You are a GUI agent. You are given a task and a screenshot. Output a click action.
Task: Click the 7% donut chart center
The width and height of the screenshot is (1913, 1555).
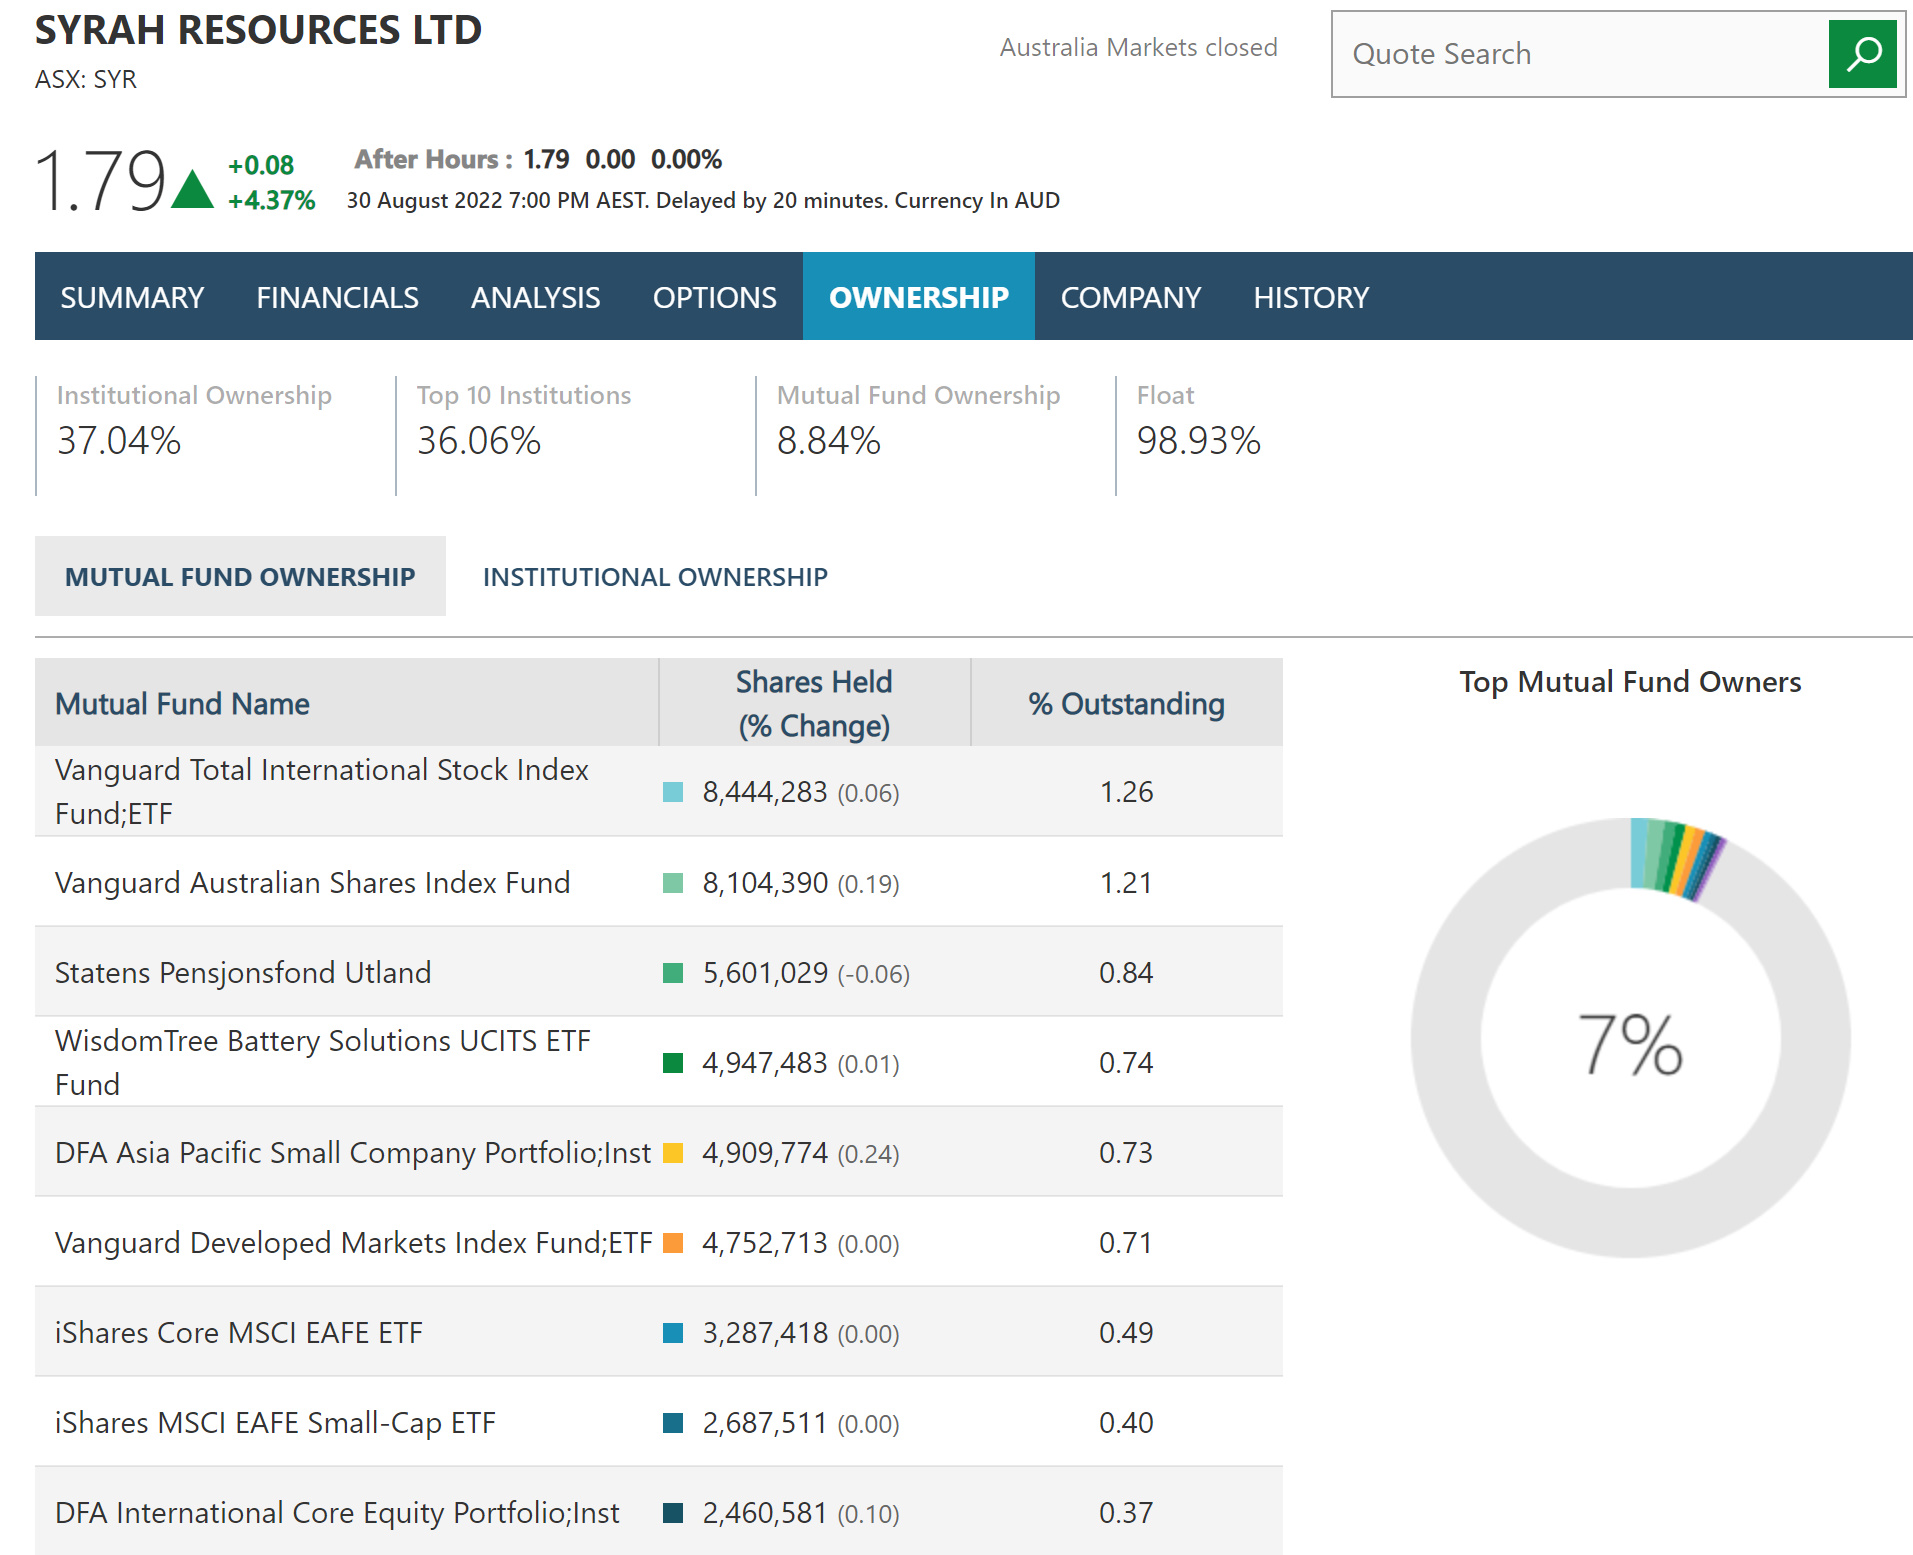[1630, 1043]
